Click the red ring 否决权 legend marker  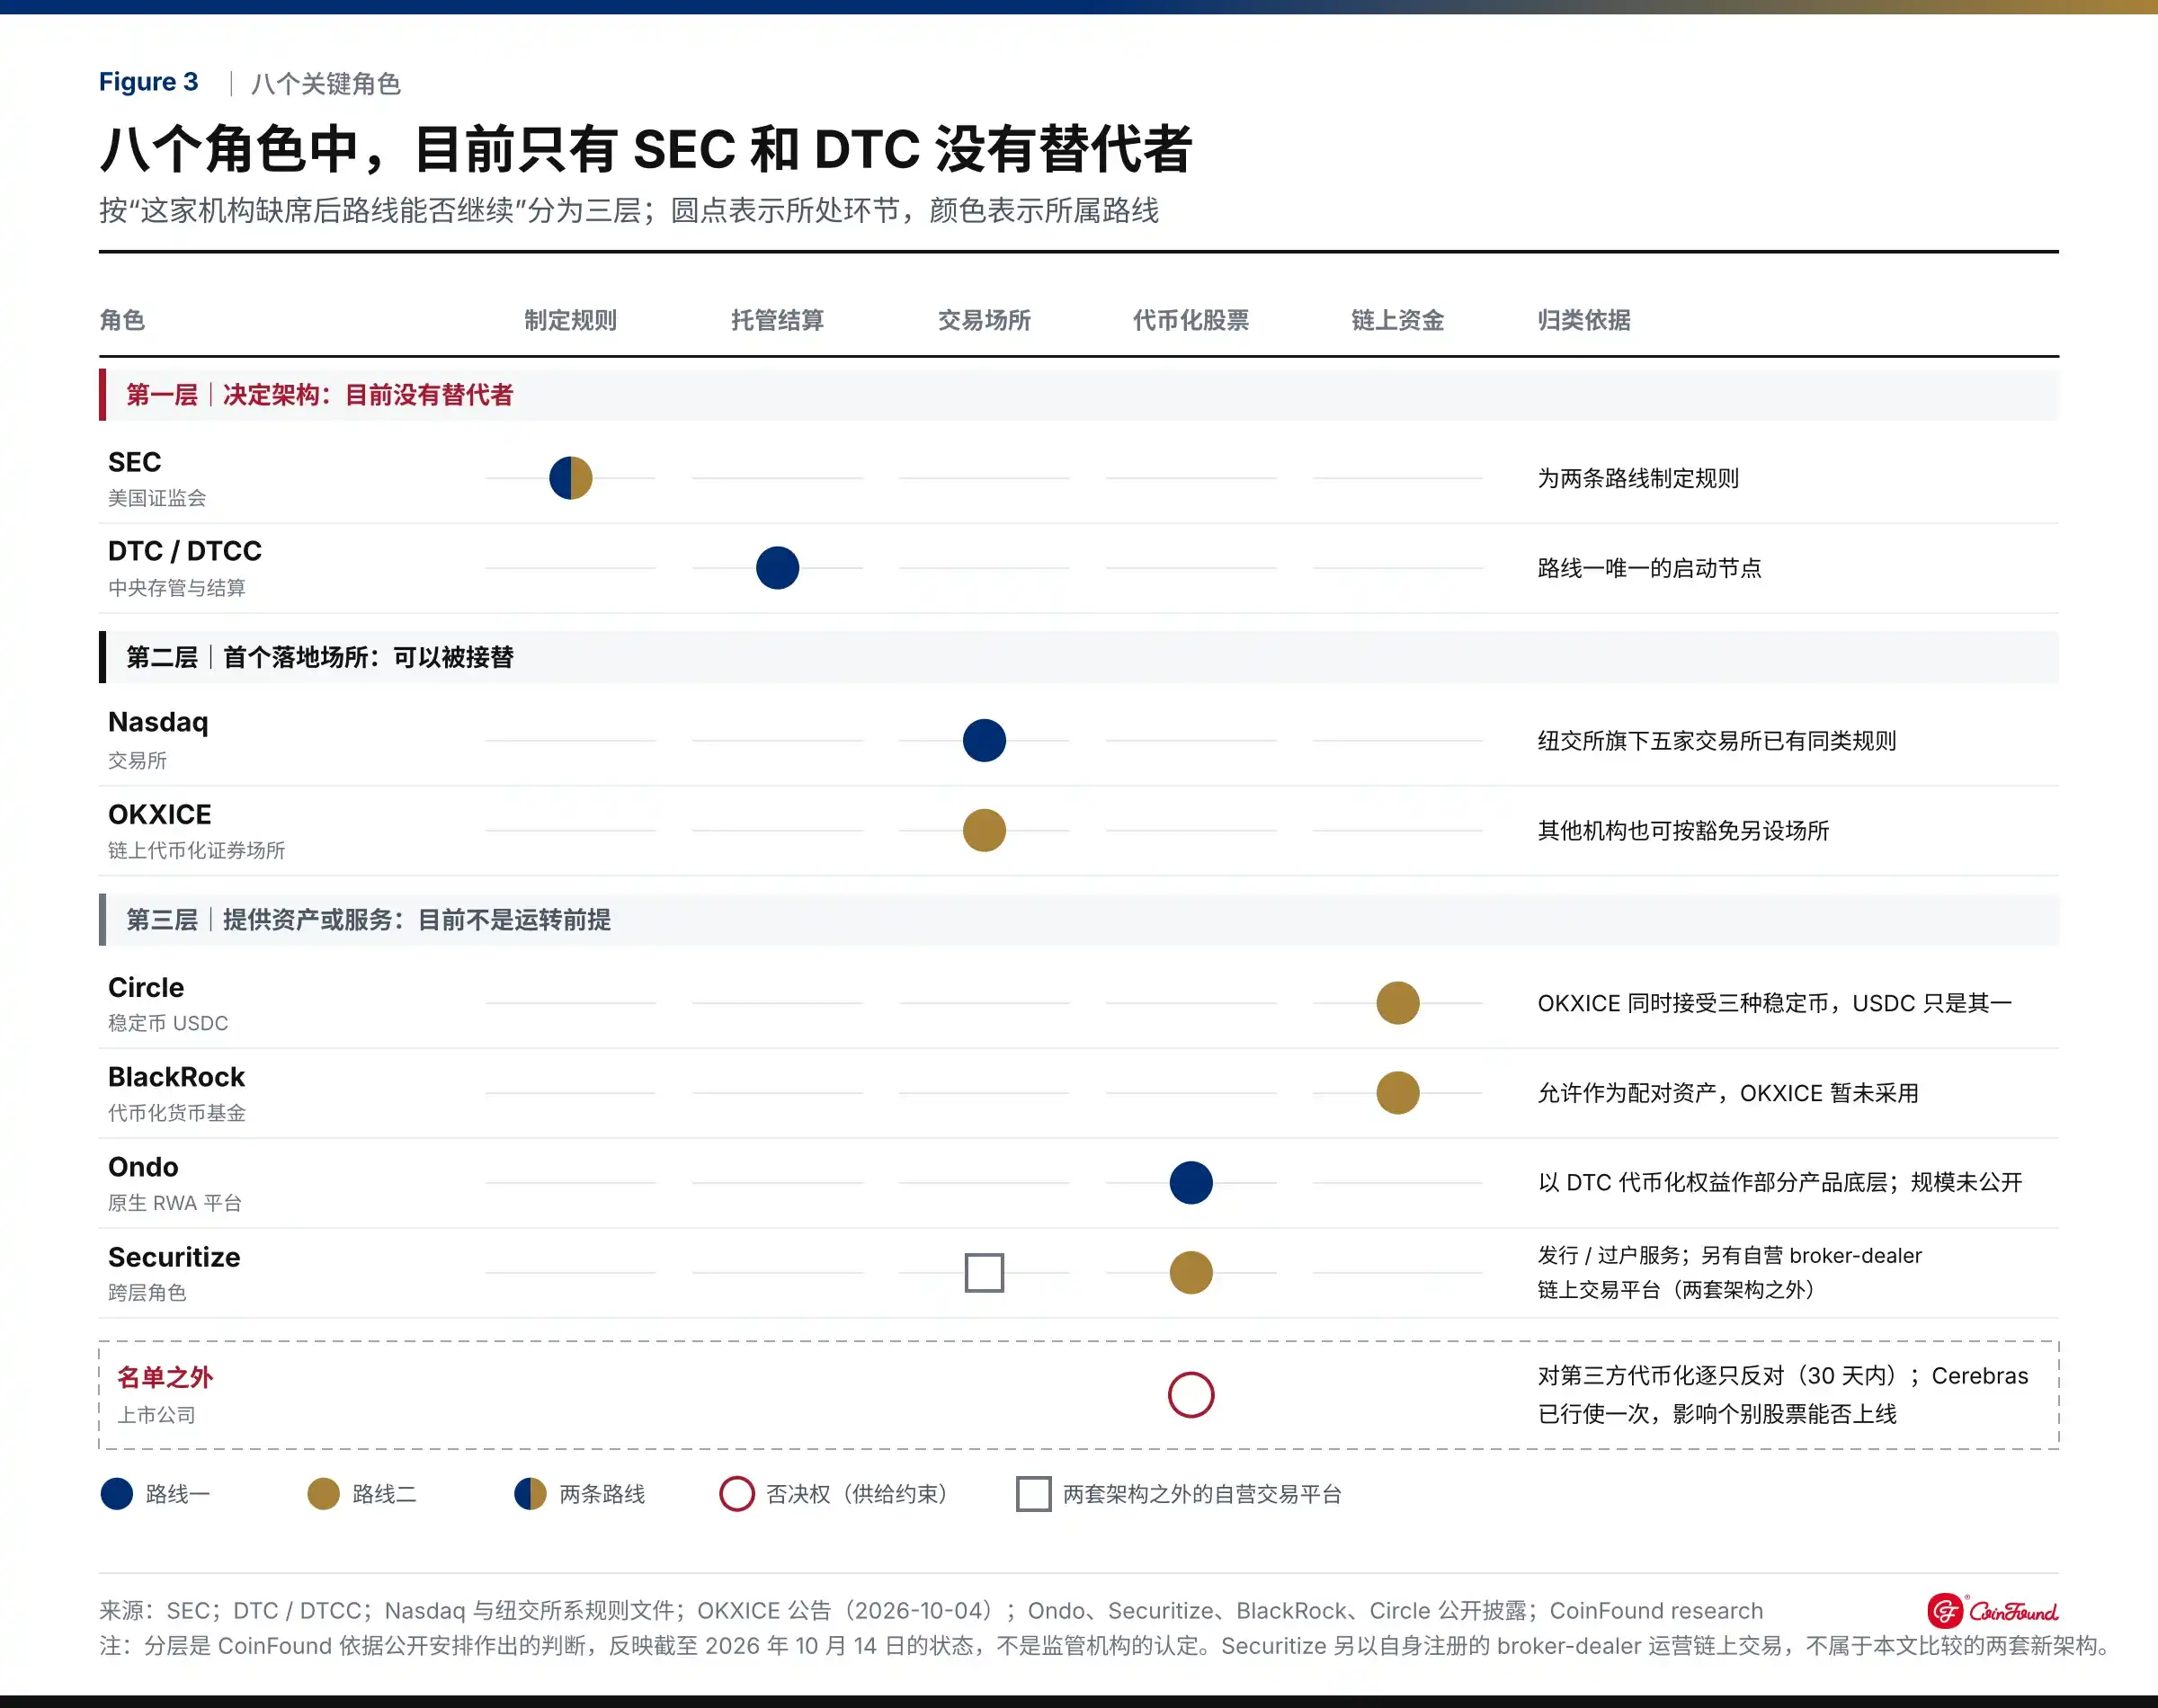click(x=737, y=1494)
